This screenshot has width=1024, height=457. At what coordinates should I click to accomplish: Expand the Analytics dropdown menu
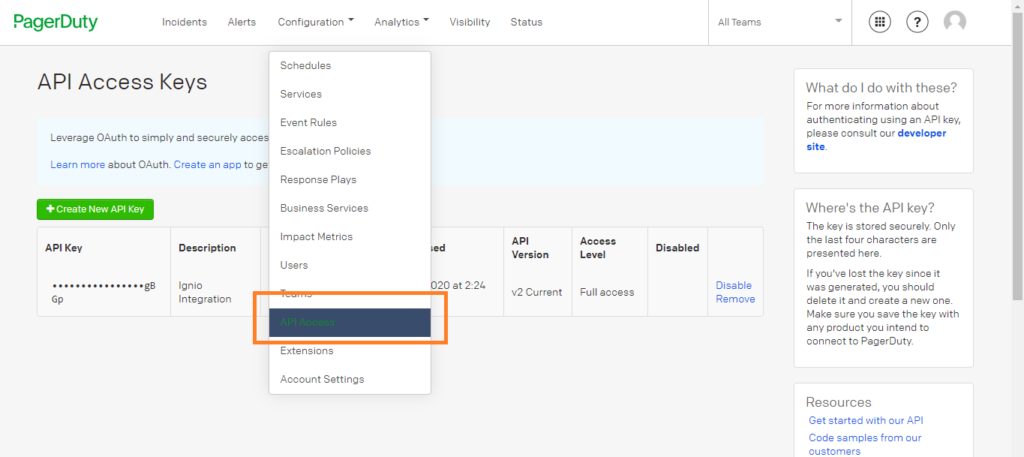coord(401,22)
